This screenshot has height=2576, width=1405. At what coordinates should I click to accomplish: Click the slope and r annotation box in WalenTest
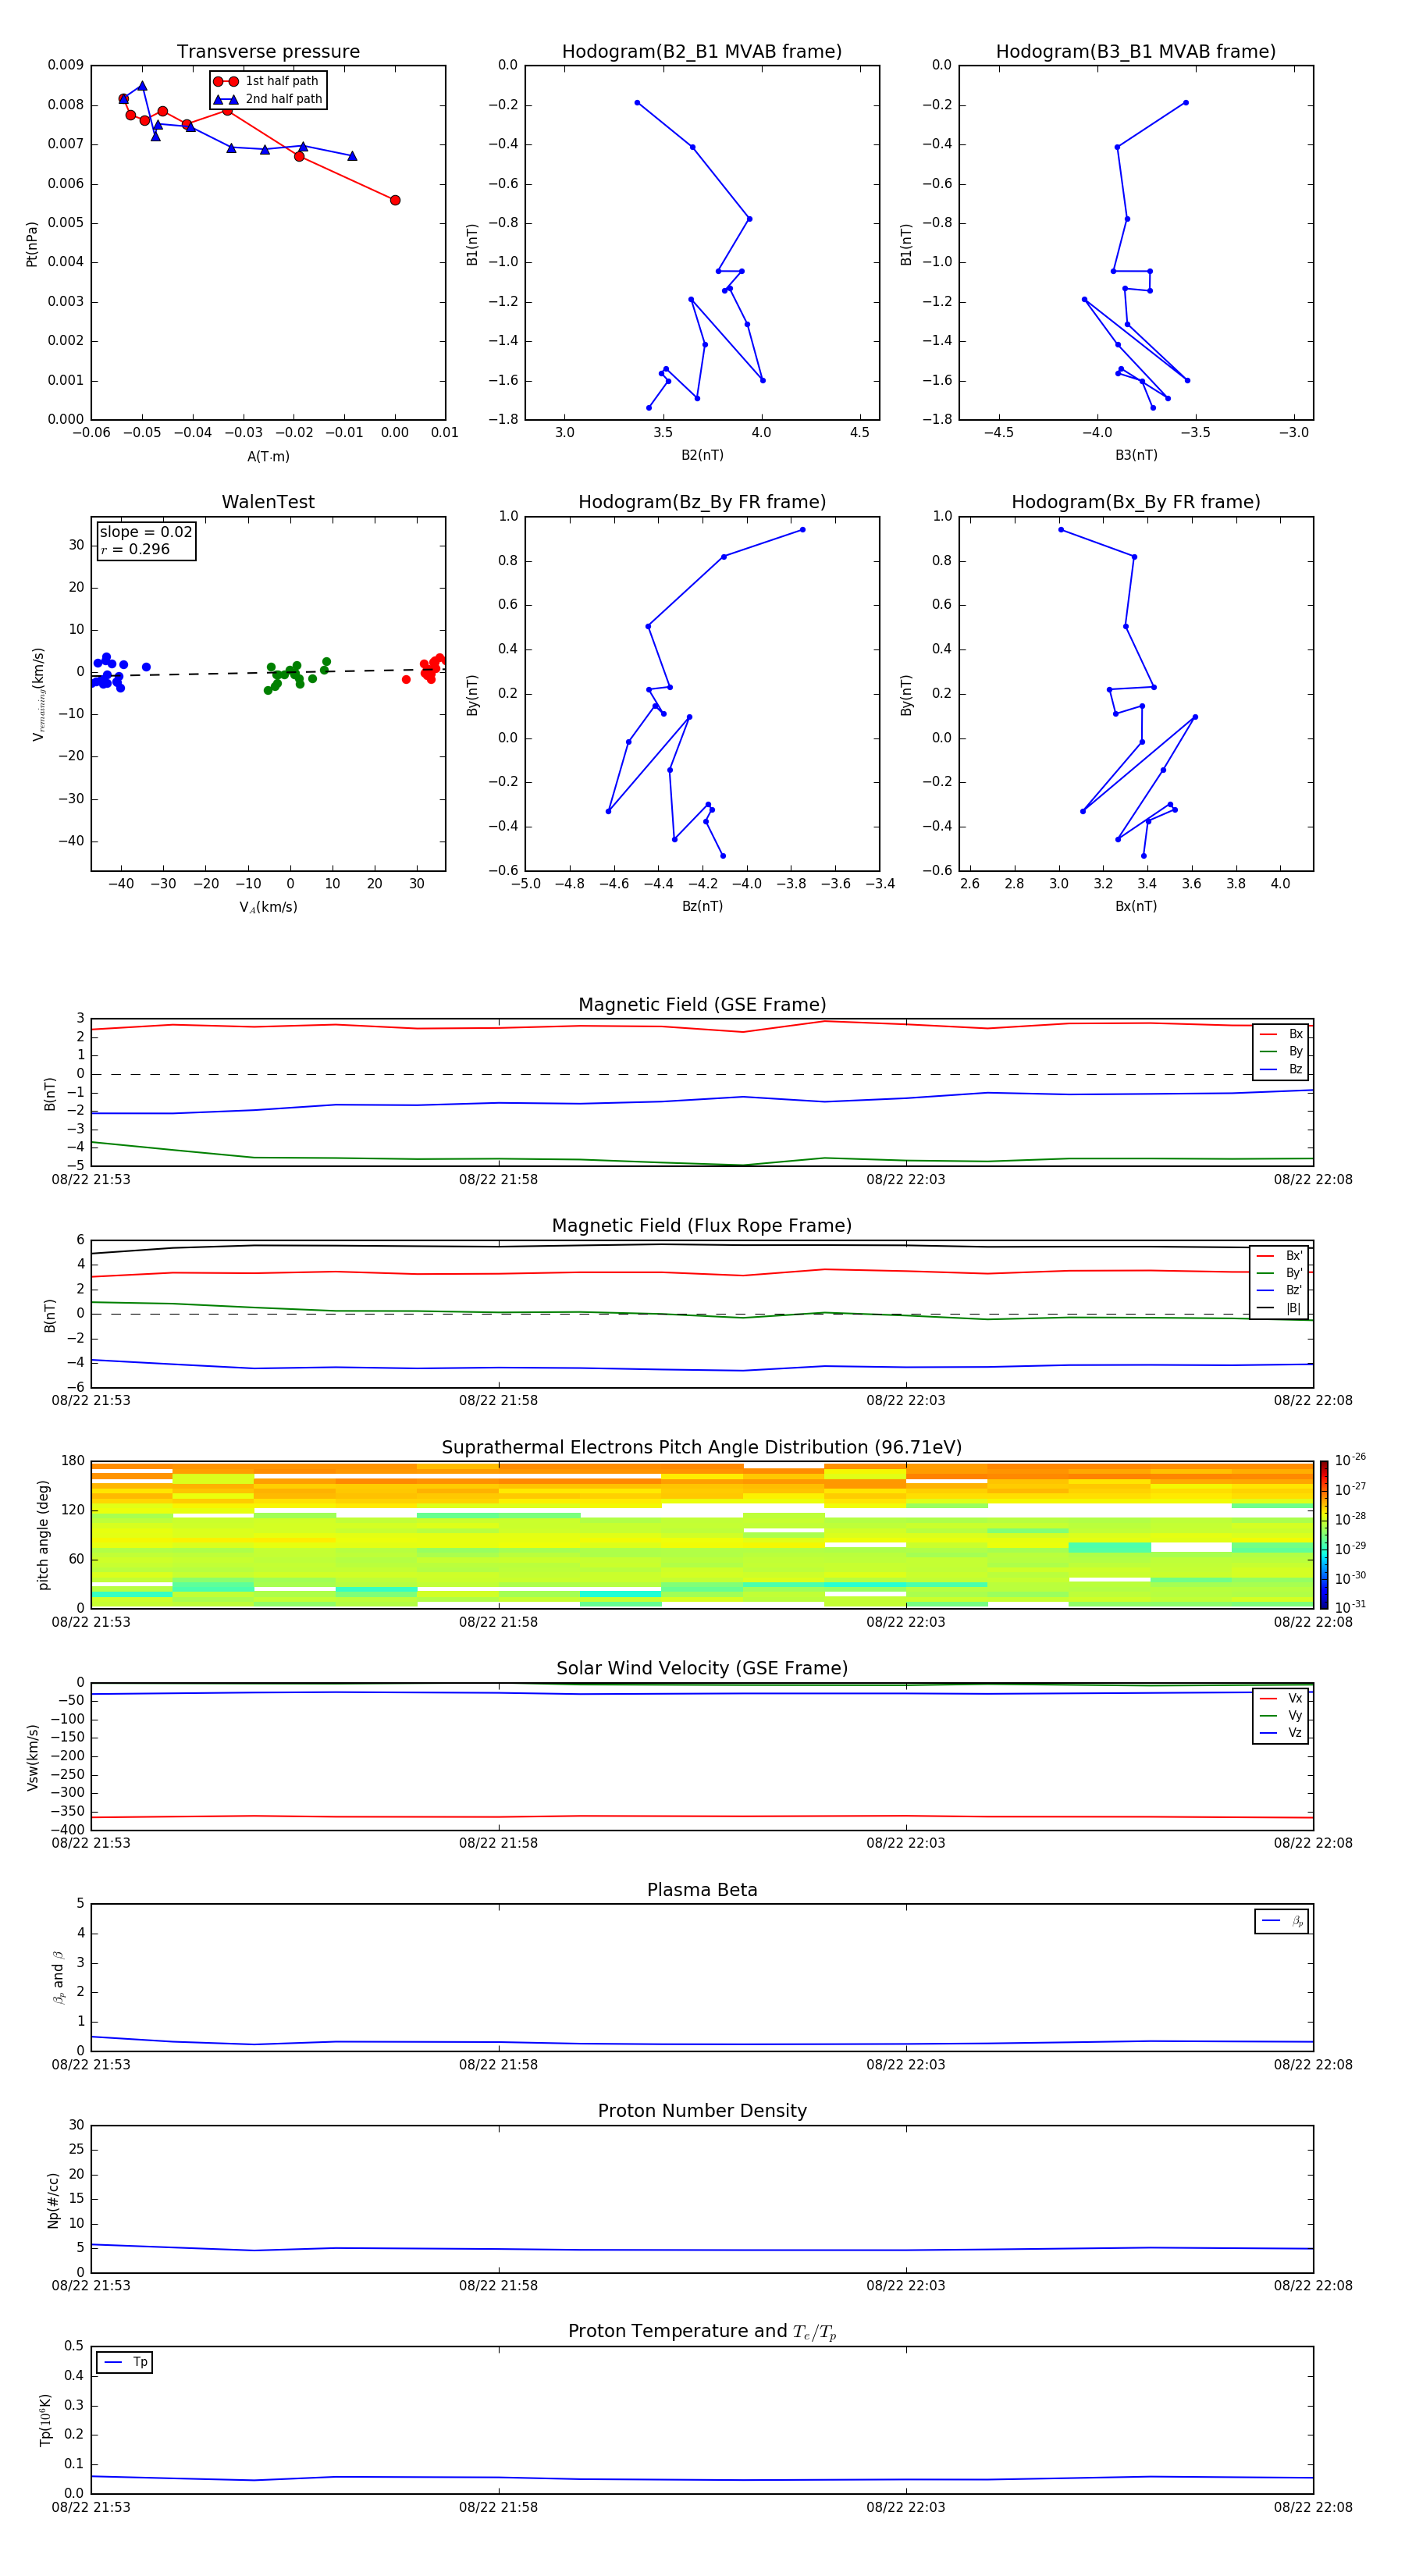coord(146,541)
